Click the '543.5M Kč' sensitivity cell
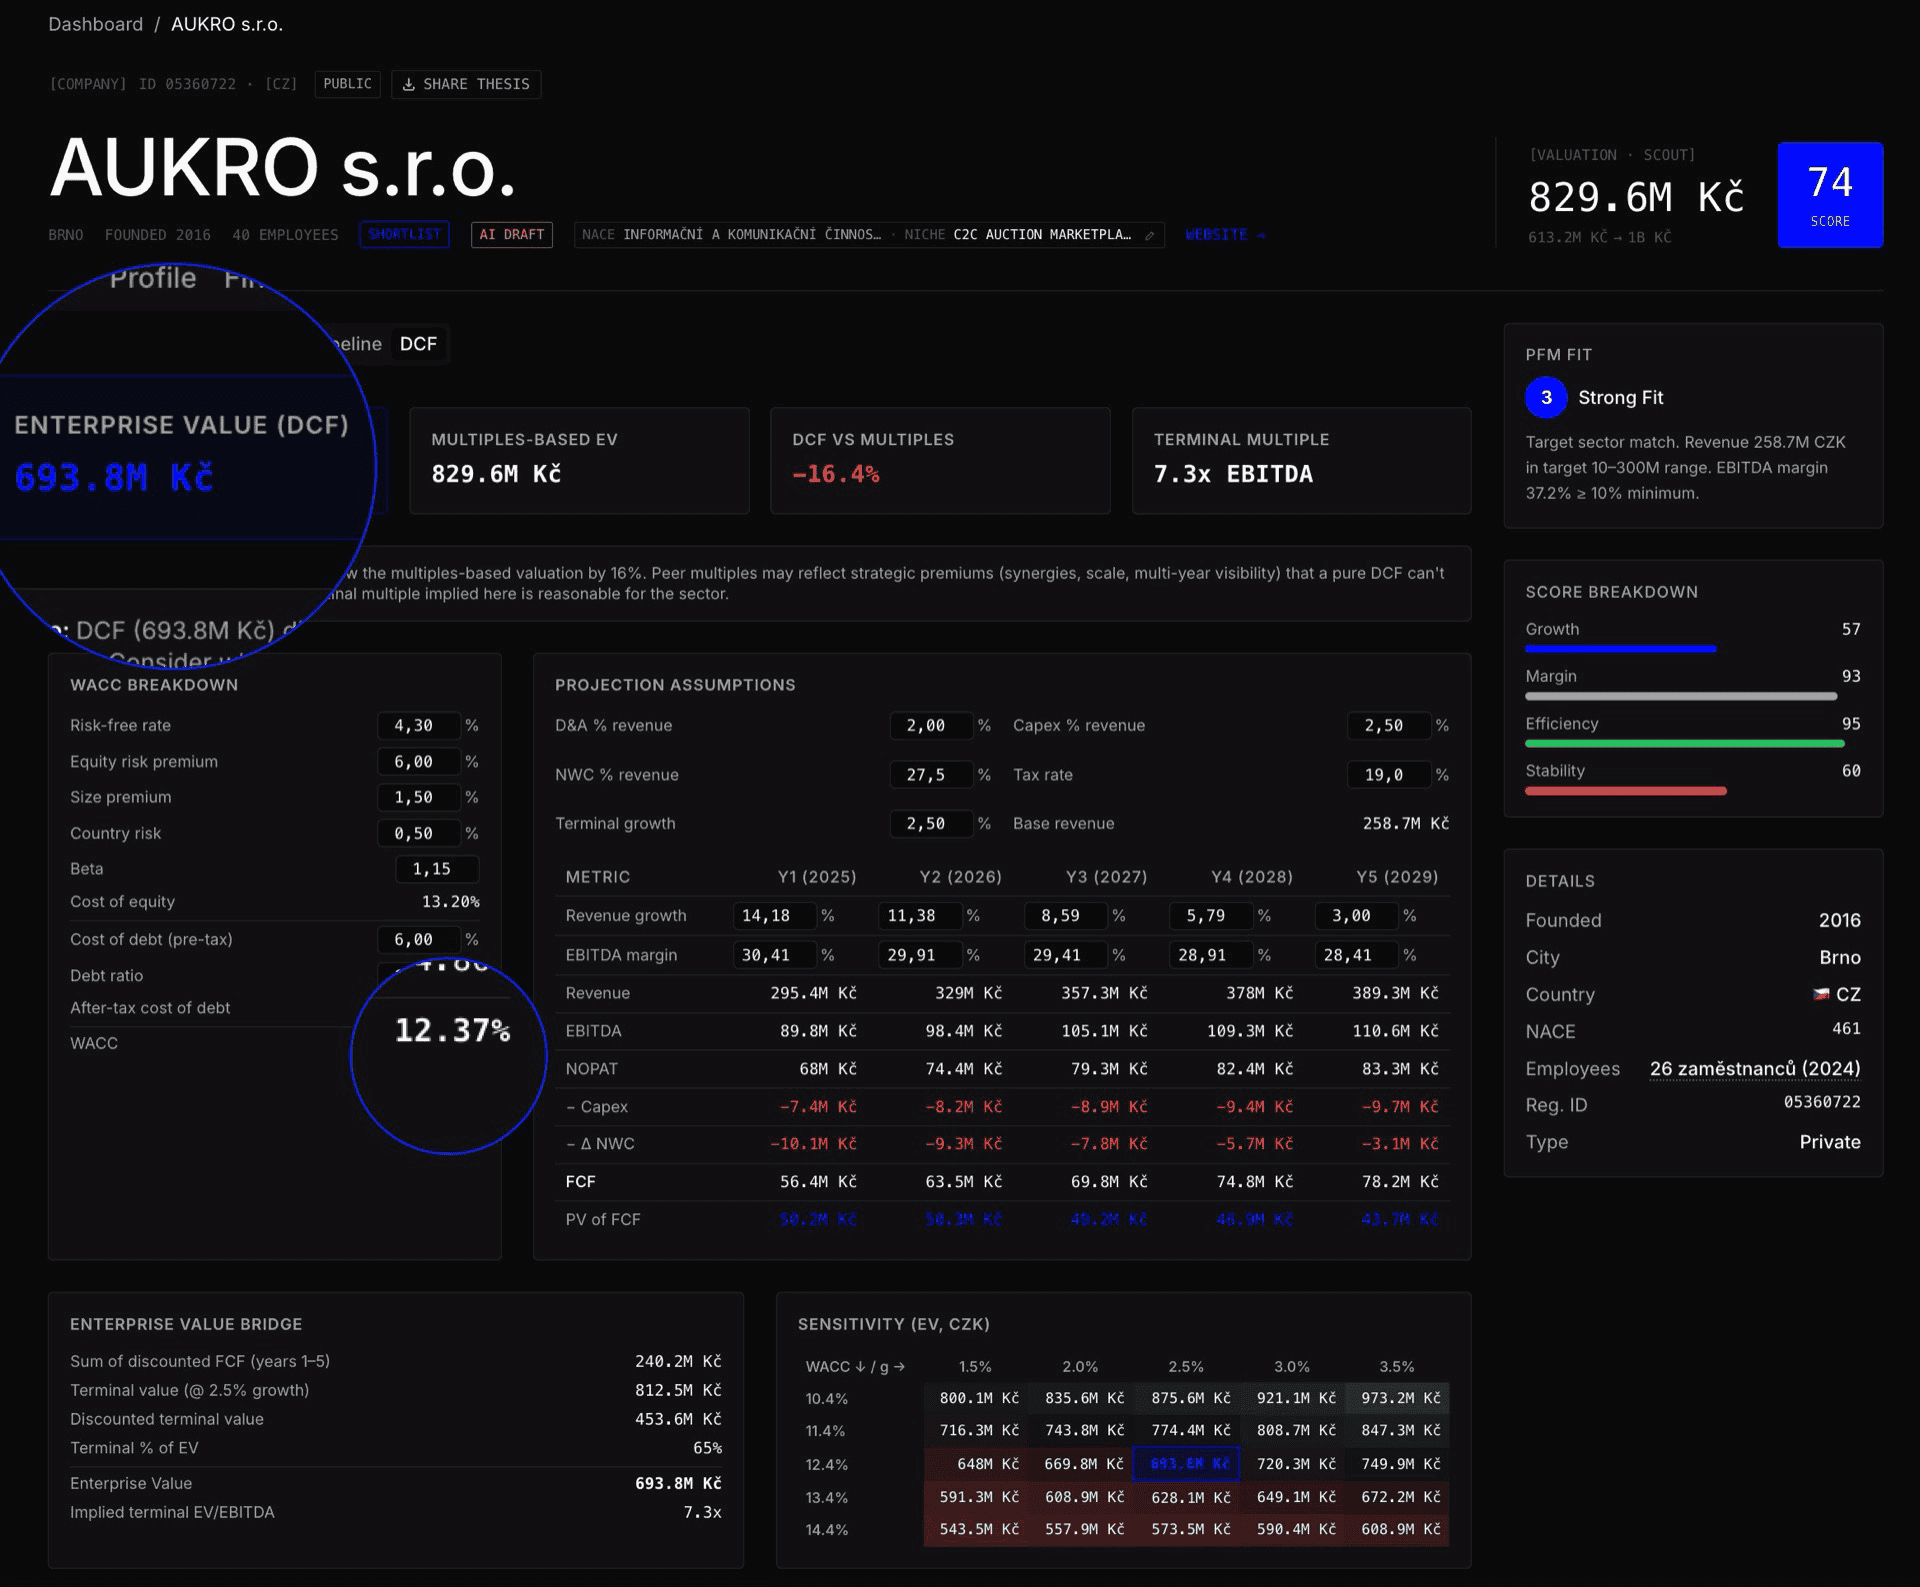The height and width of the screenshot is (1587, 1920). coord(976,1530)
